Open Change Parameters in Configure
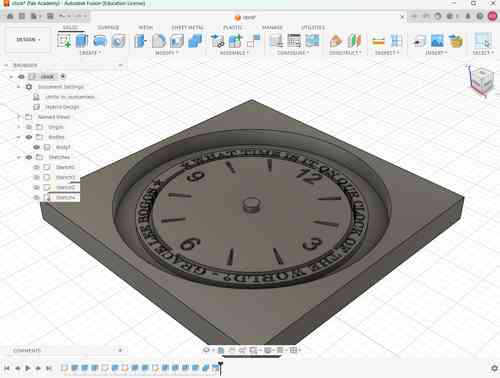Image resolution: width=500 pixels, height=378 pixels. (x=294, y=41)
